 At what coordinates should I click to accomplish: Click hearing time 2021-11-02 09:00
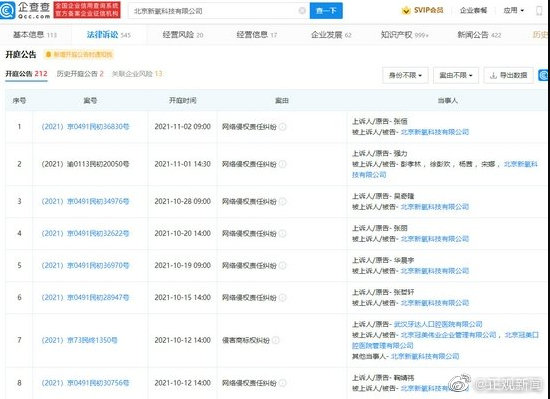click(182, 127)
